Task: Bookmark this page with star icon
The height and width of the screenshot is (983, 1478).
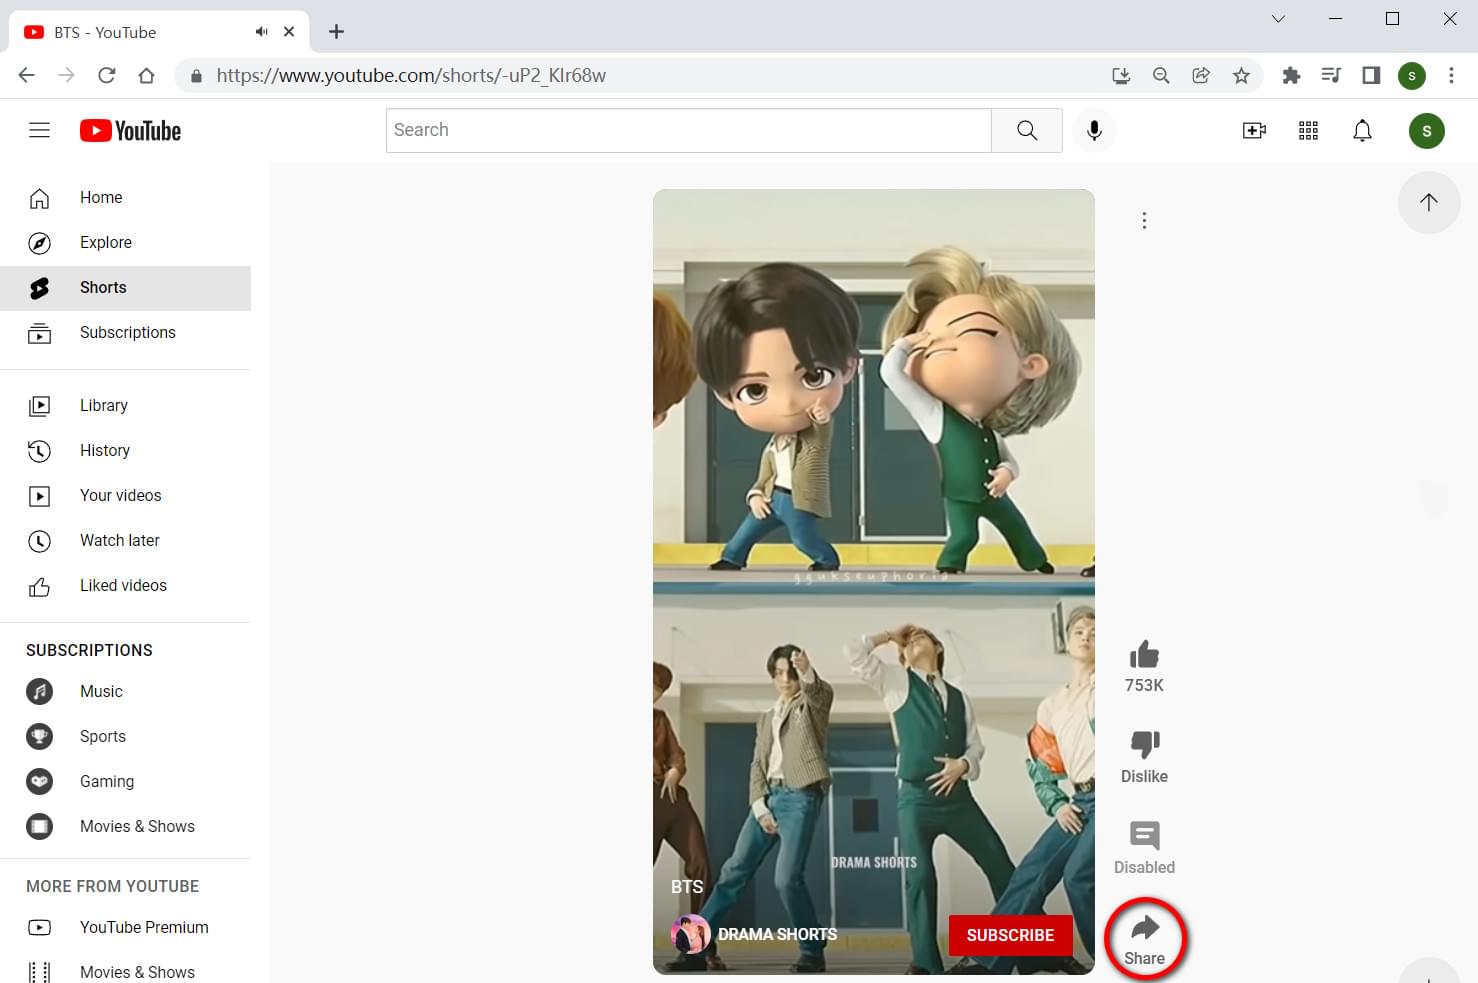Action: pos(1241,75)
